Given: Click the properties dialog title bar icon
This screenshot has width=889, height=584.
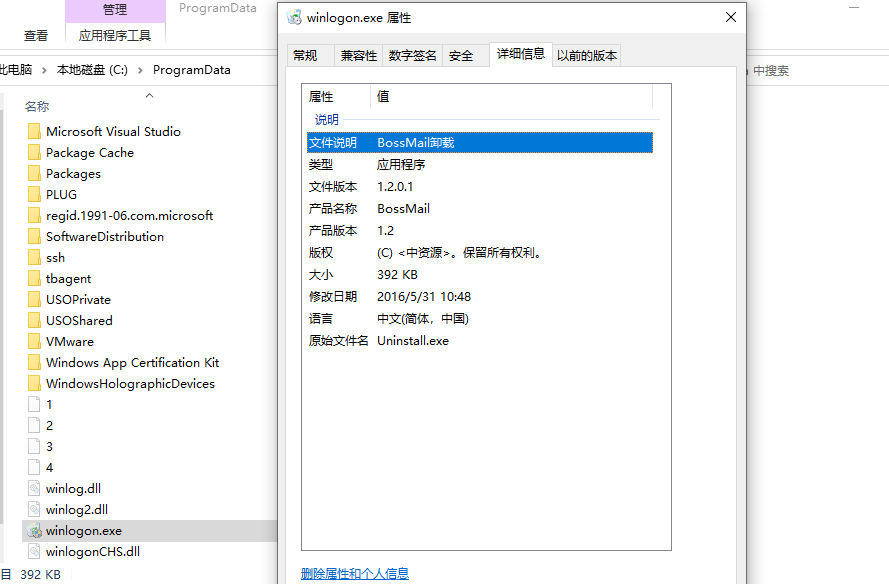Looking at the screenshot, I should click(x=294, y=18).
